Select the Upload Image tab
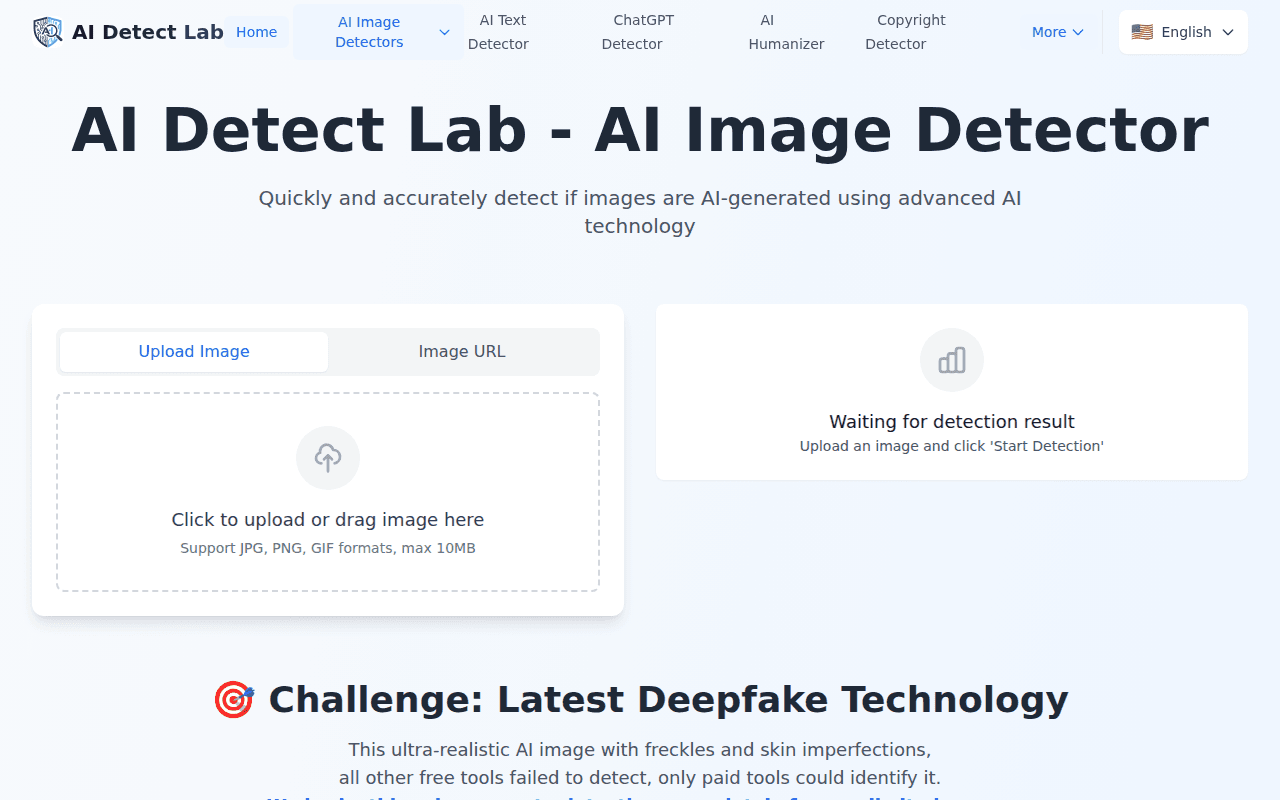This screenshot has height=800, width=1280. [x=194, y=352]
